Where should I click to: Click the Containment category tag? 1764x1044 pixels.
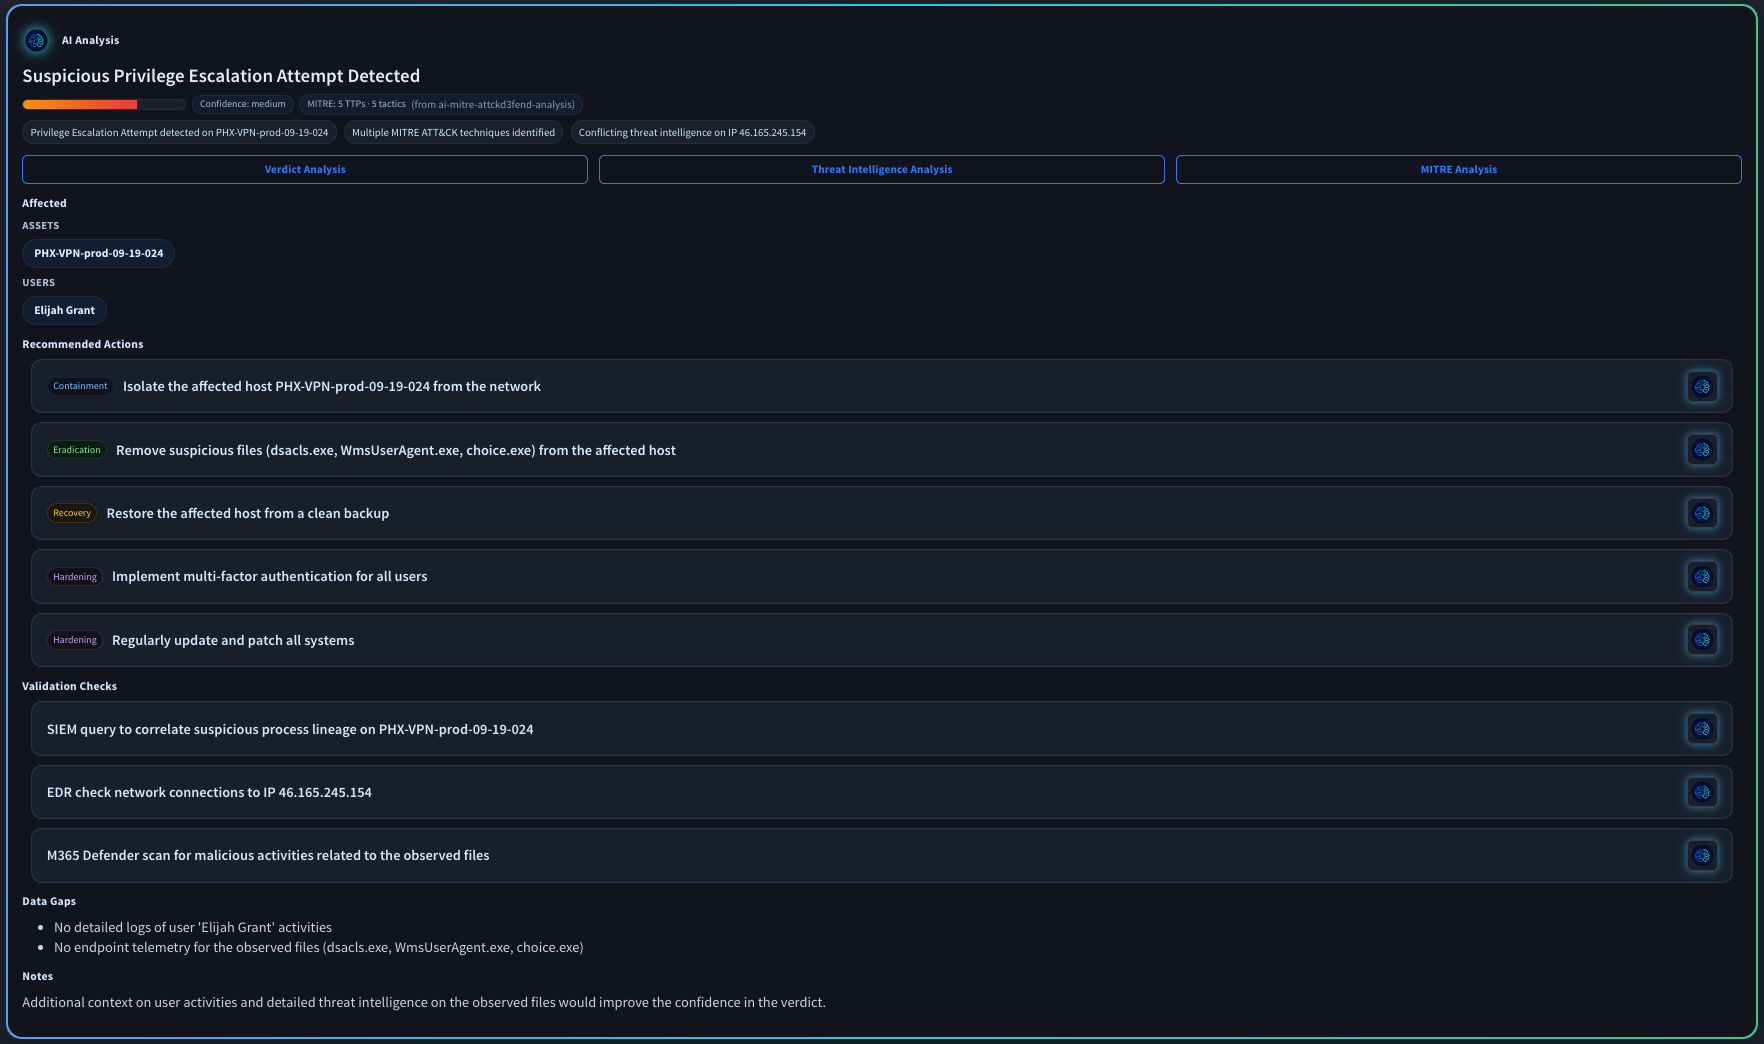tap(80, 386)
